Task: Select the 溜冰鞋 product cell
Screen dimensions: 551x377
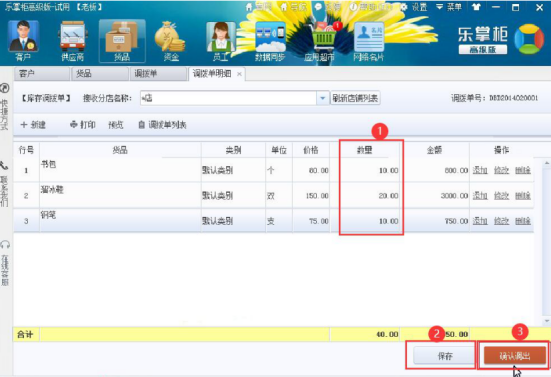Action: [x=120, y=196]
